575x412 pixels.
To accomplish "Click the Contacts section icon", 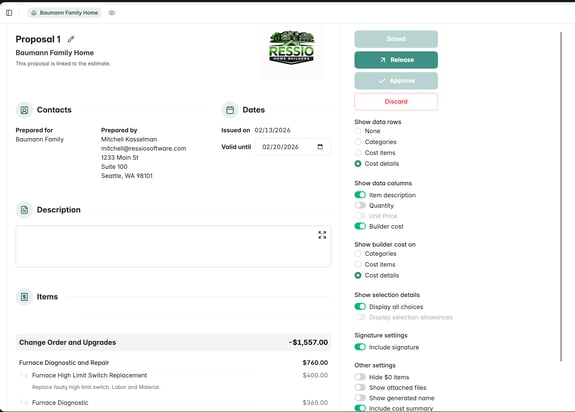I will point(24,110).
